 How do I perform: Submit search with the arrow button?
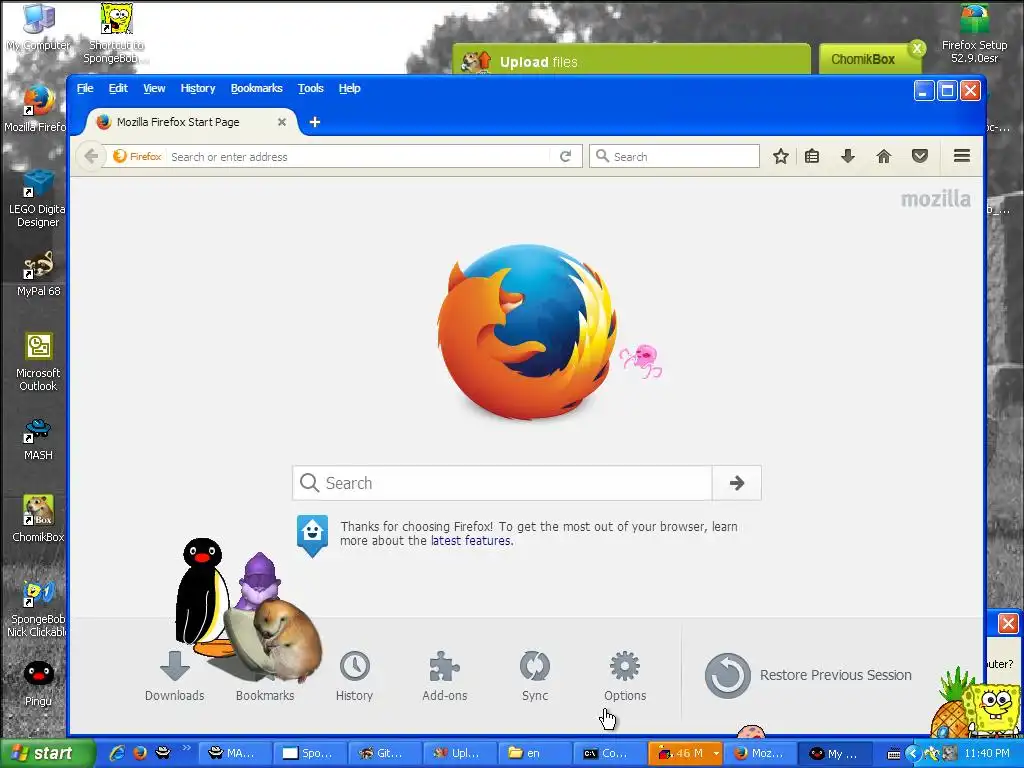[x=737, y=483]
